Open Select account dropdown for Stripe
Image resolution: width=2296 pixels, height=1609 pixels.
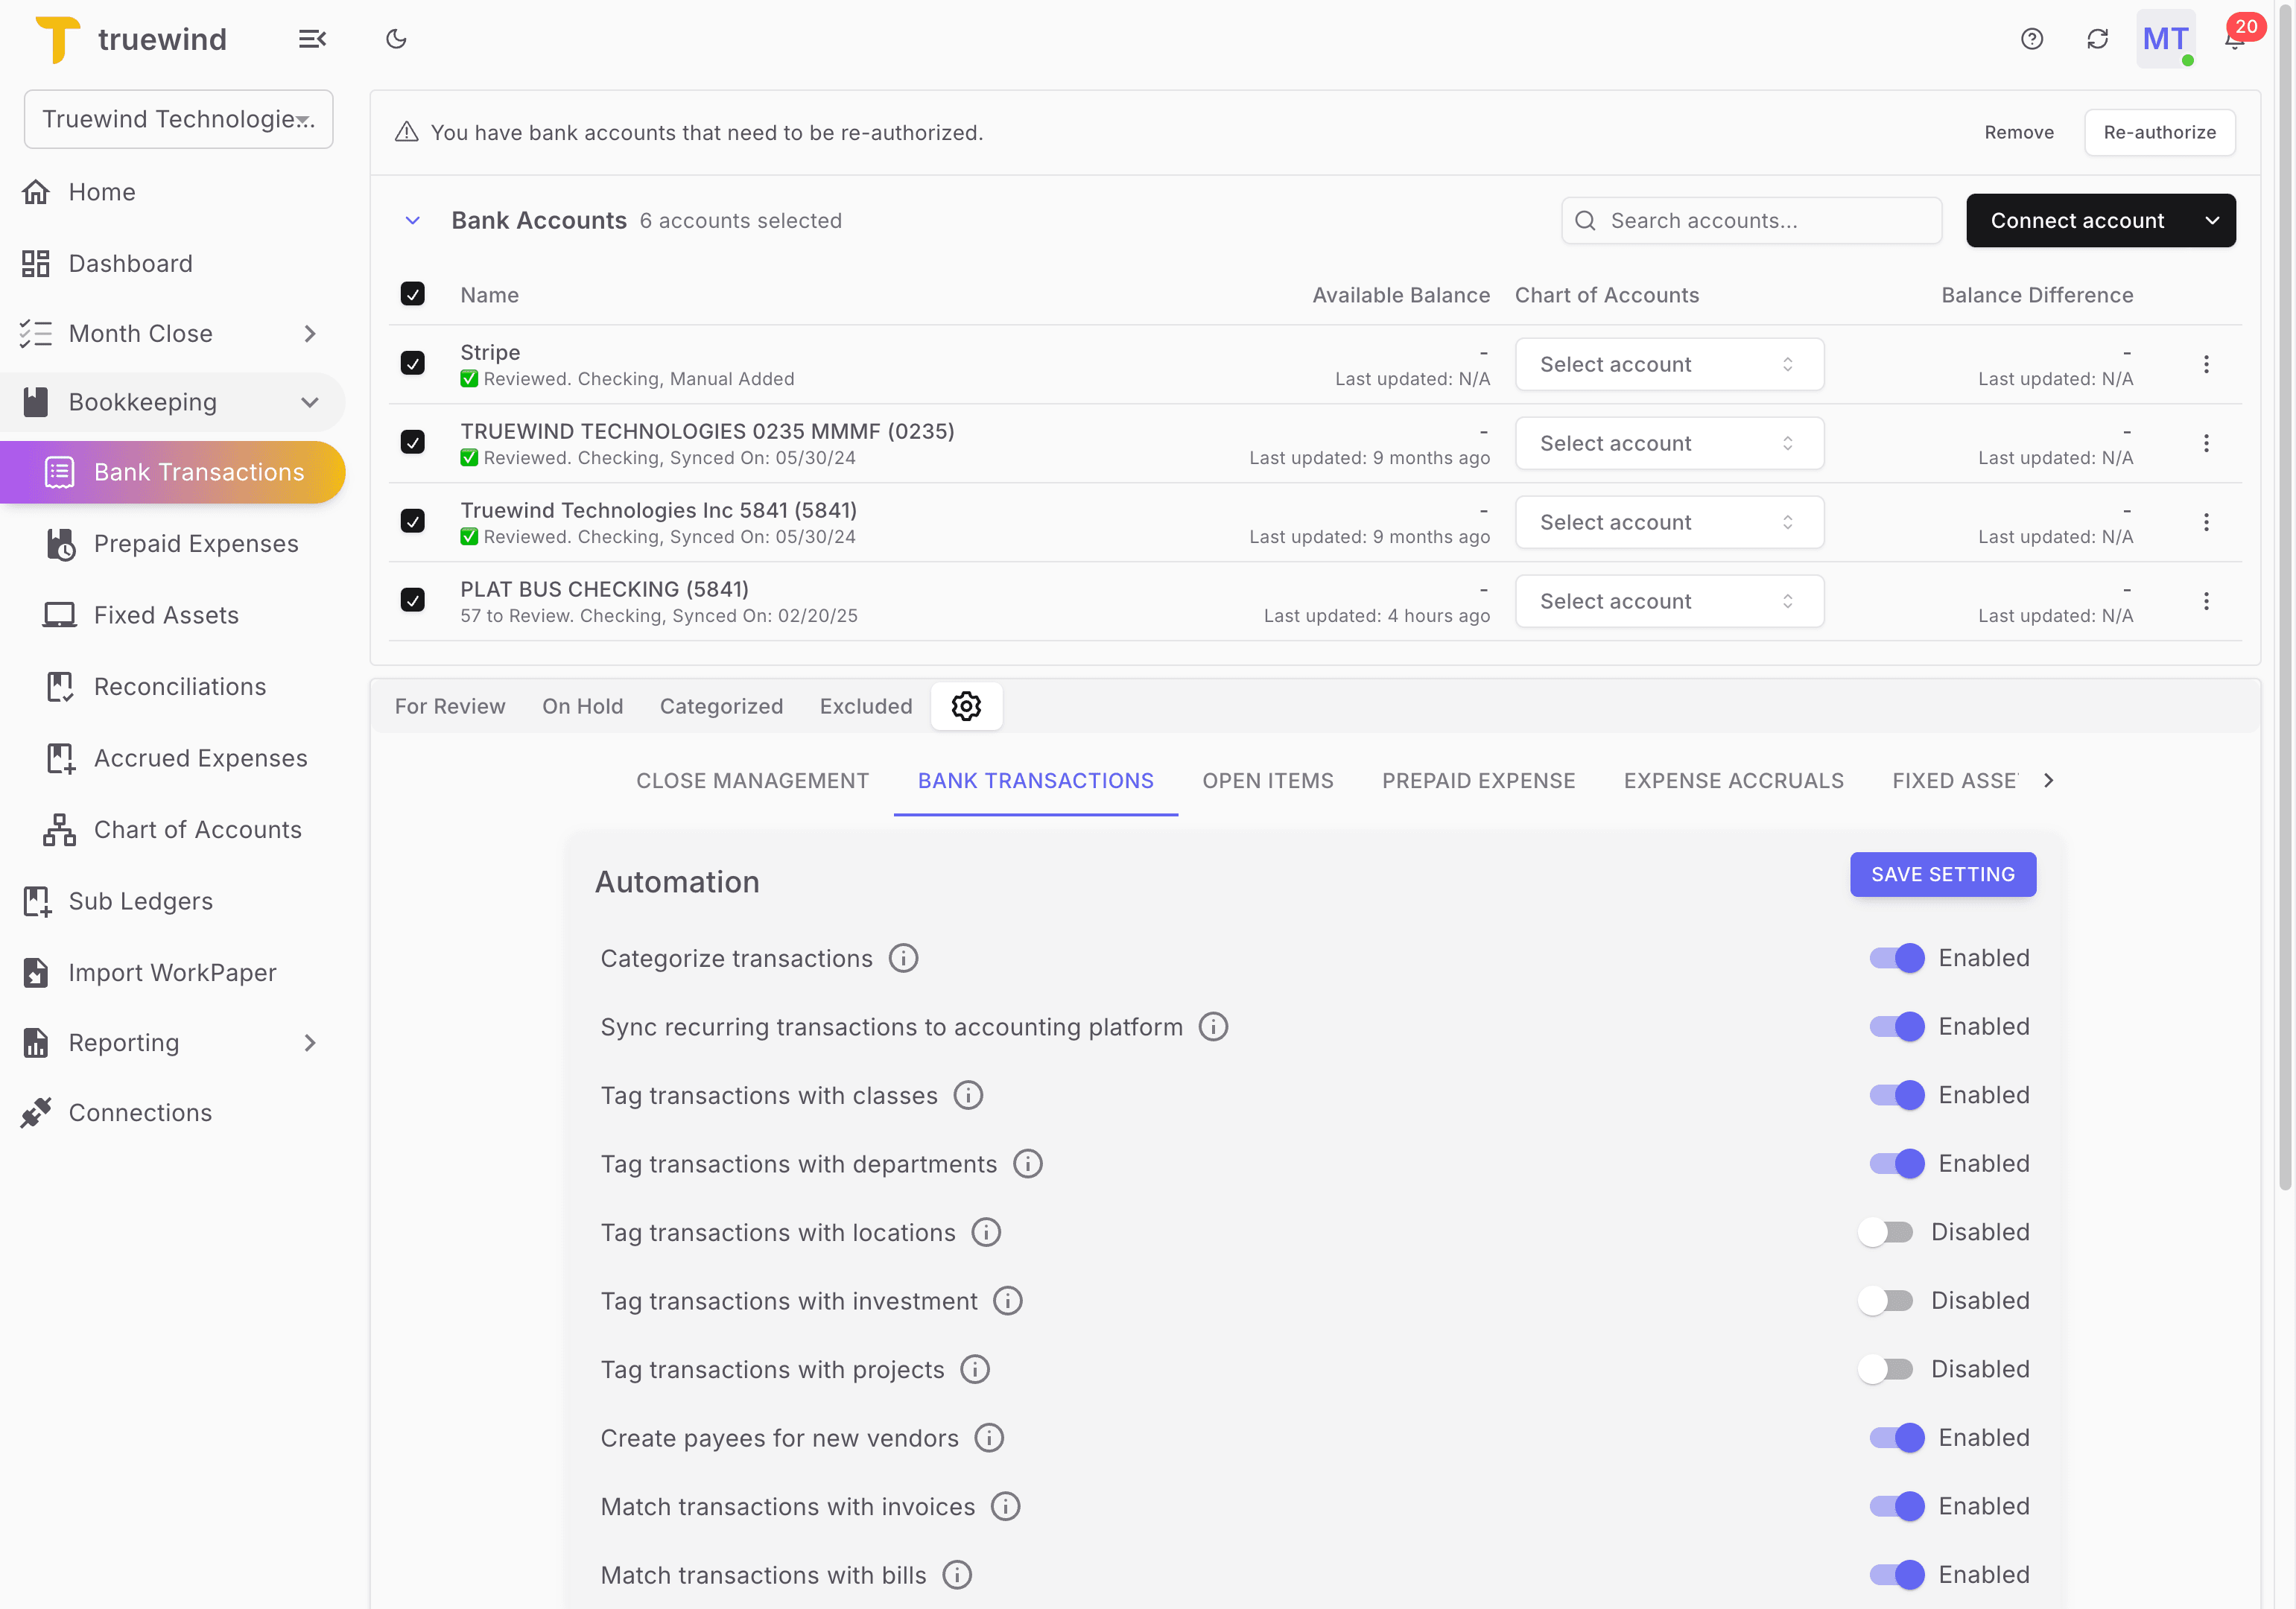coord(1668,364)
